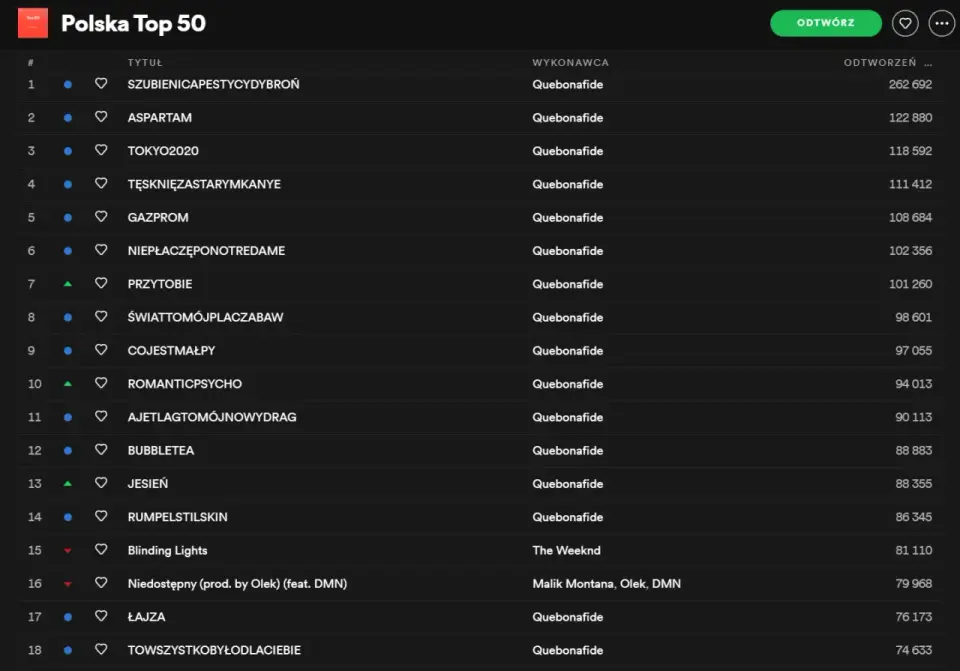Screen dimensions: 960x671
Task: Open the track title RUMPELSTILSKIN
Action: [x=178, y=517]
